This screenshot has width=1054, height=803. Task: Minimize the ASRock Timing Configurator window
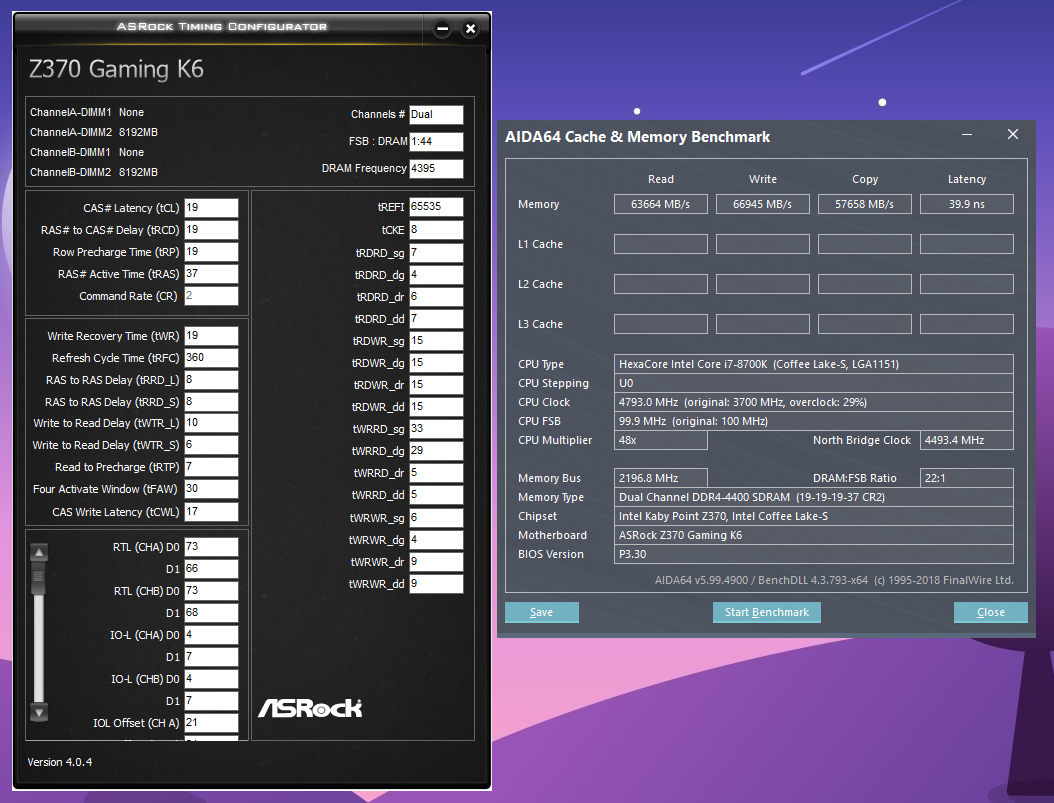coord(442,28)
